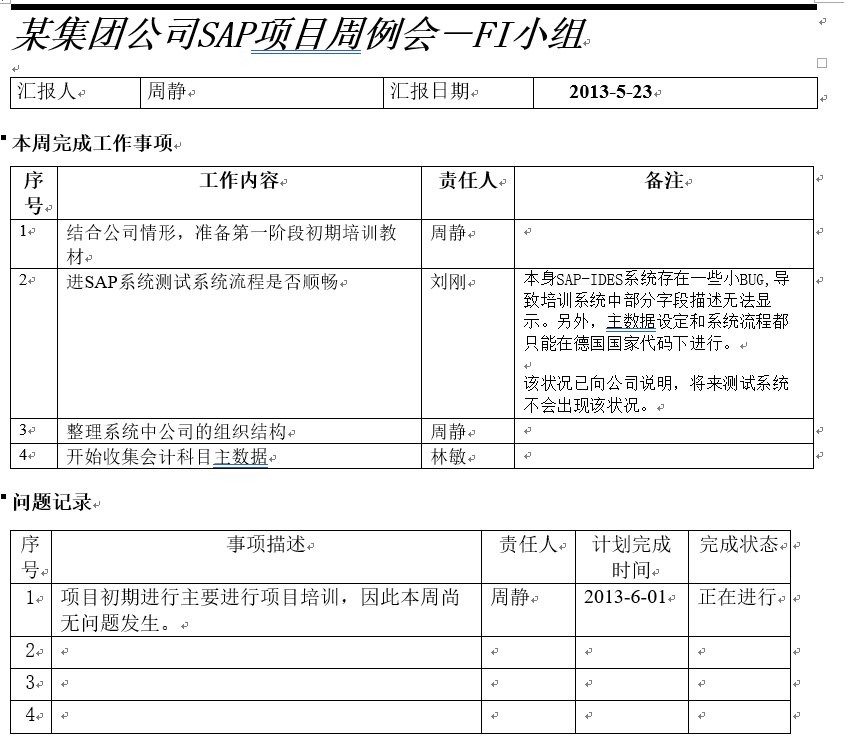Click the empty planned-time cell of issue row 4

pyautogui.click(x=632, y=716)
